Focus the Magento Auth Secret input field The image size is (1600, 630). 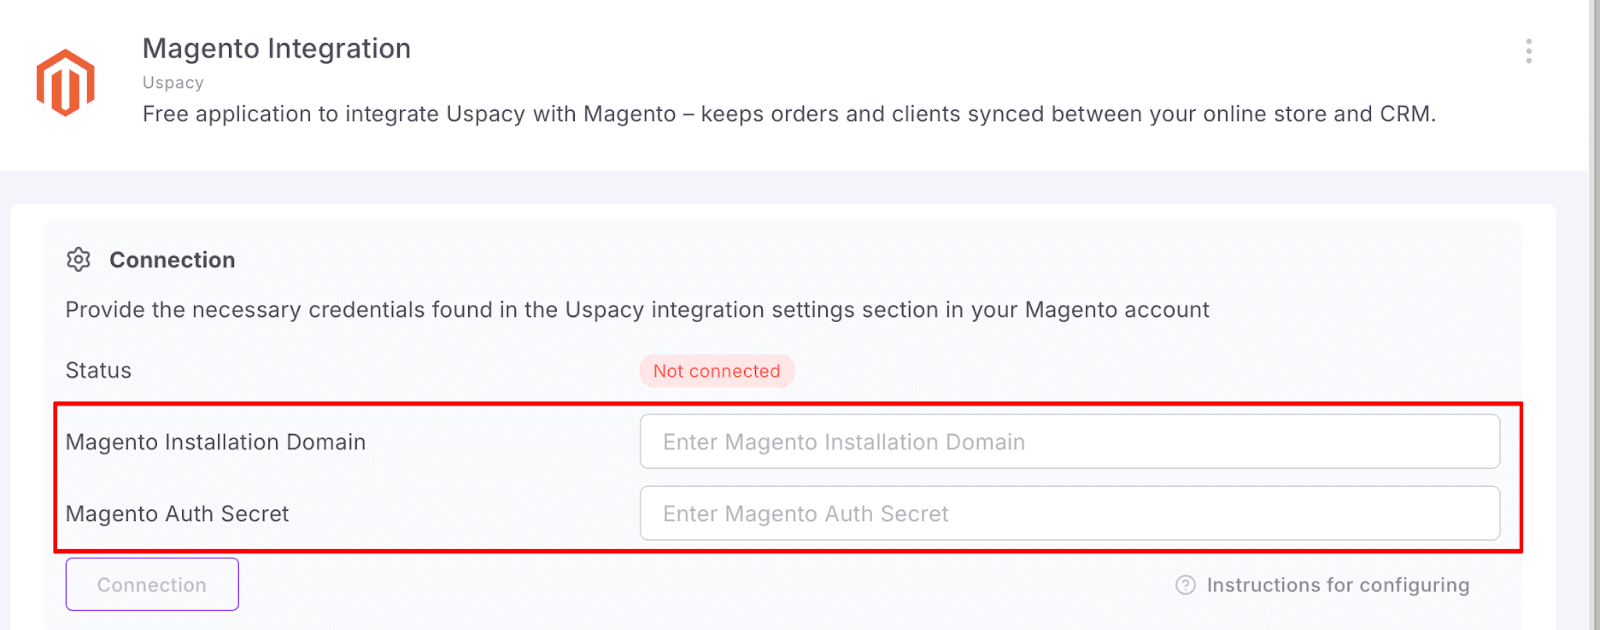[x=1069, y=514]
